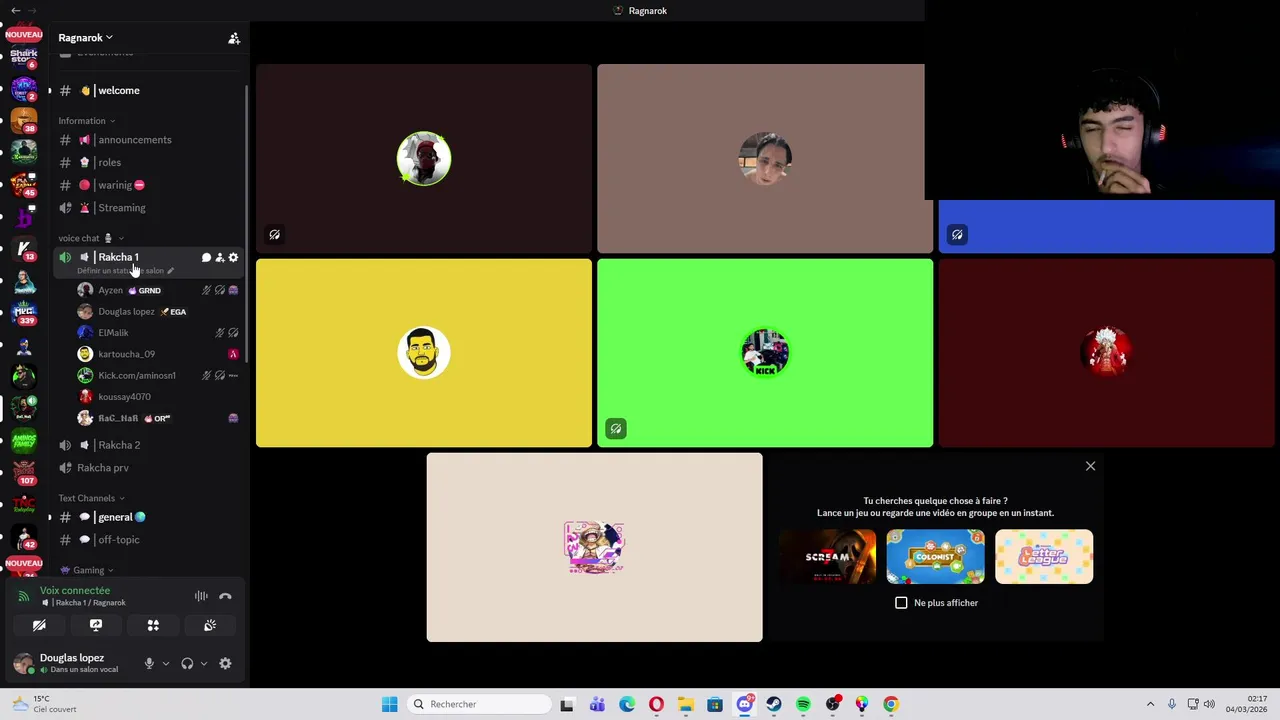
Task: Click the invite members icon beside Ragnarok
Action: pyautogui.click(x=234, y=38)
